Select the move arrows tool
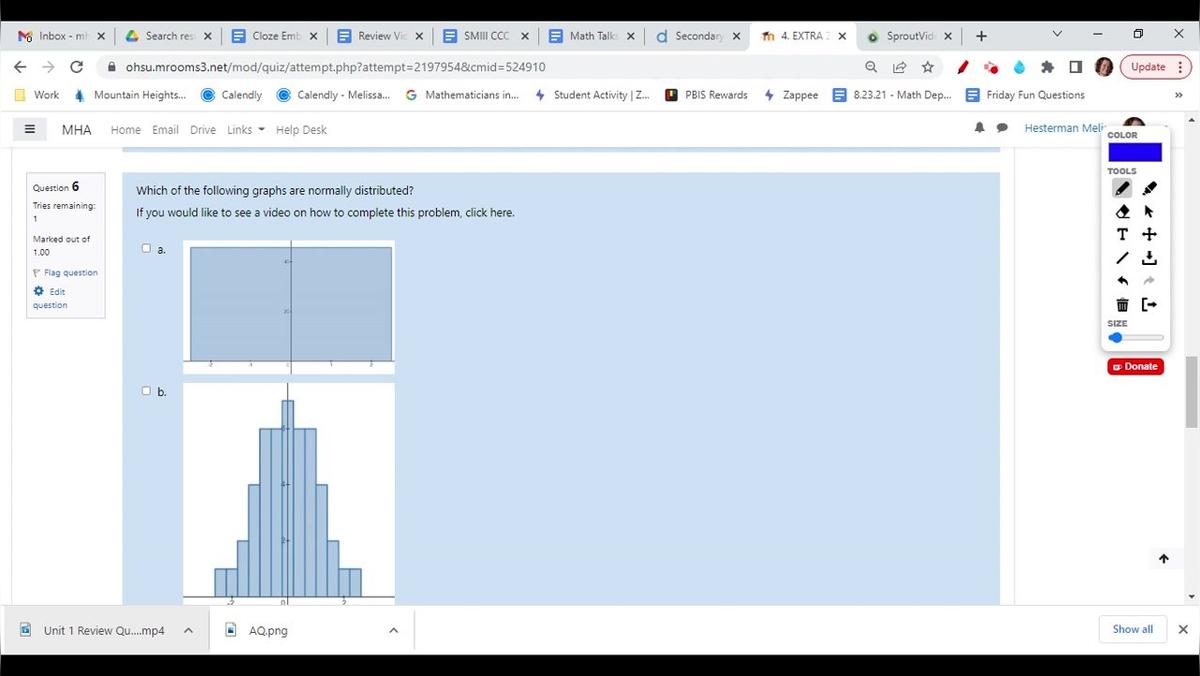The width and height of the screenshot is (1200, 676). pyautogui.click(x=1149, y=234)
